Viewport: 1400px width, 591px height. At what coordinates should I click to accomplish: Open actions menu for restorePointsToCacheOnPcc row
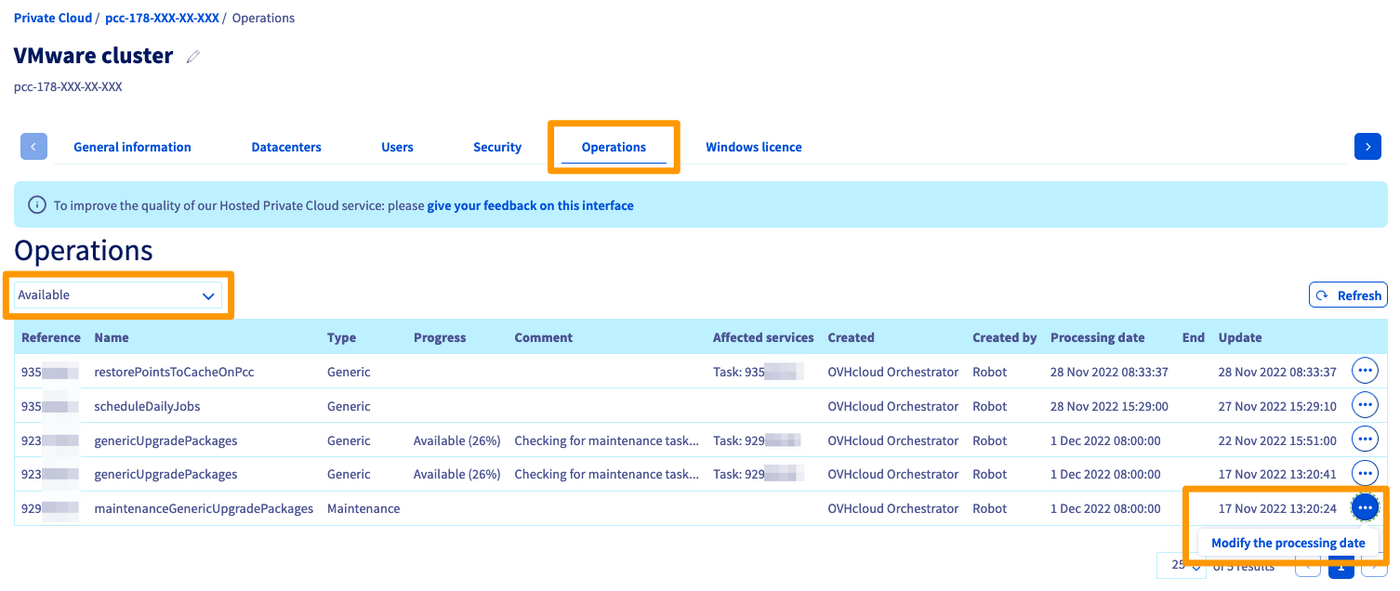coord(1364,372)
